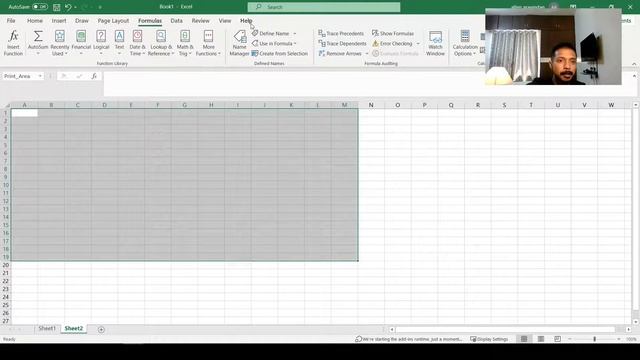Open the Name Manager
640x360 pixels.
(239, 43)
